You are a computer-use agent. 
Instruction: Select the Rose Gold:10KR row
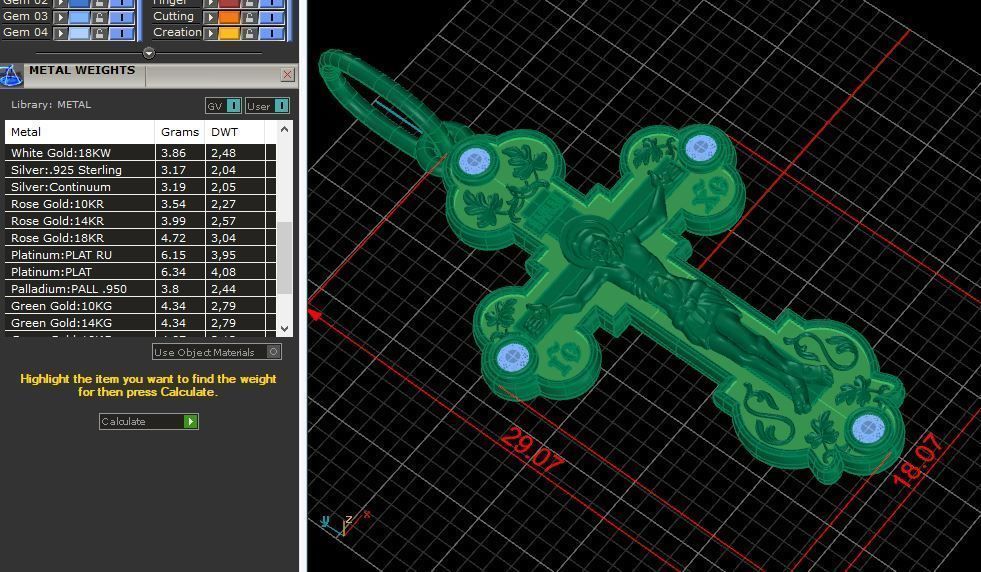click(141, 203)
